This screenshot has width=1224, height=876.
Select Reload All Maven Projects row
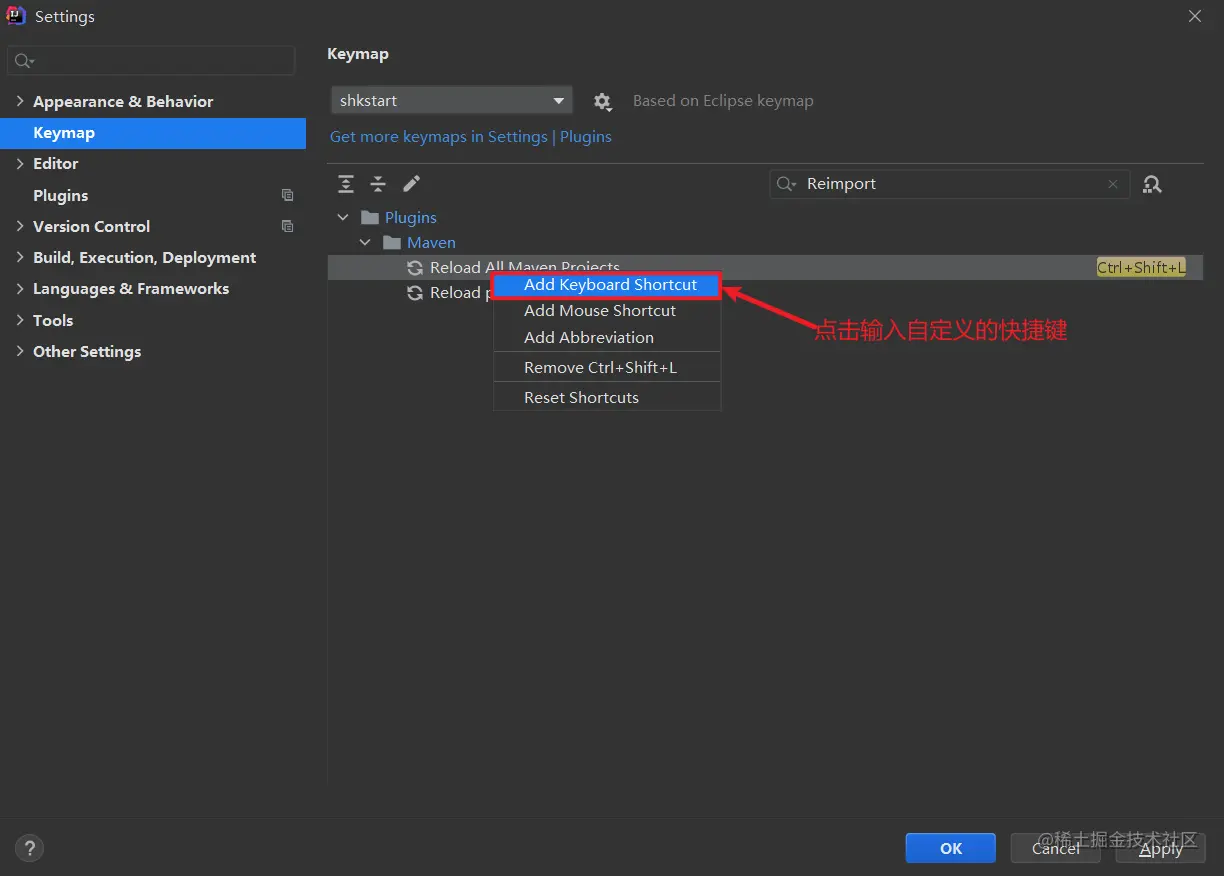click(x=765, y=267)
